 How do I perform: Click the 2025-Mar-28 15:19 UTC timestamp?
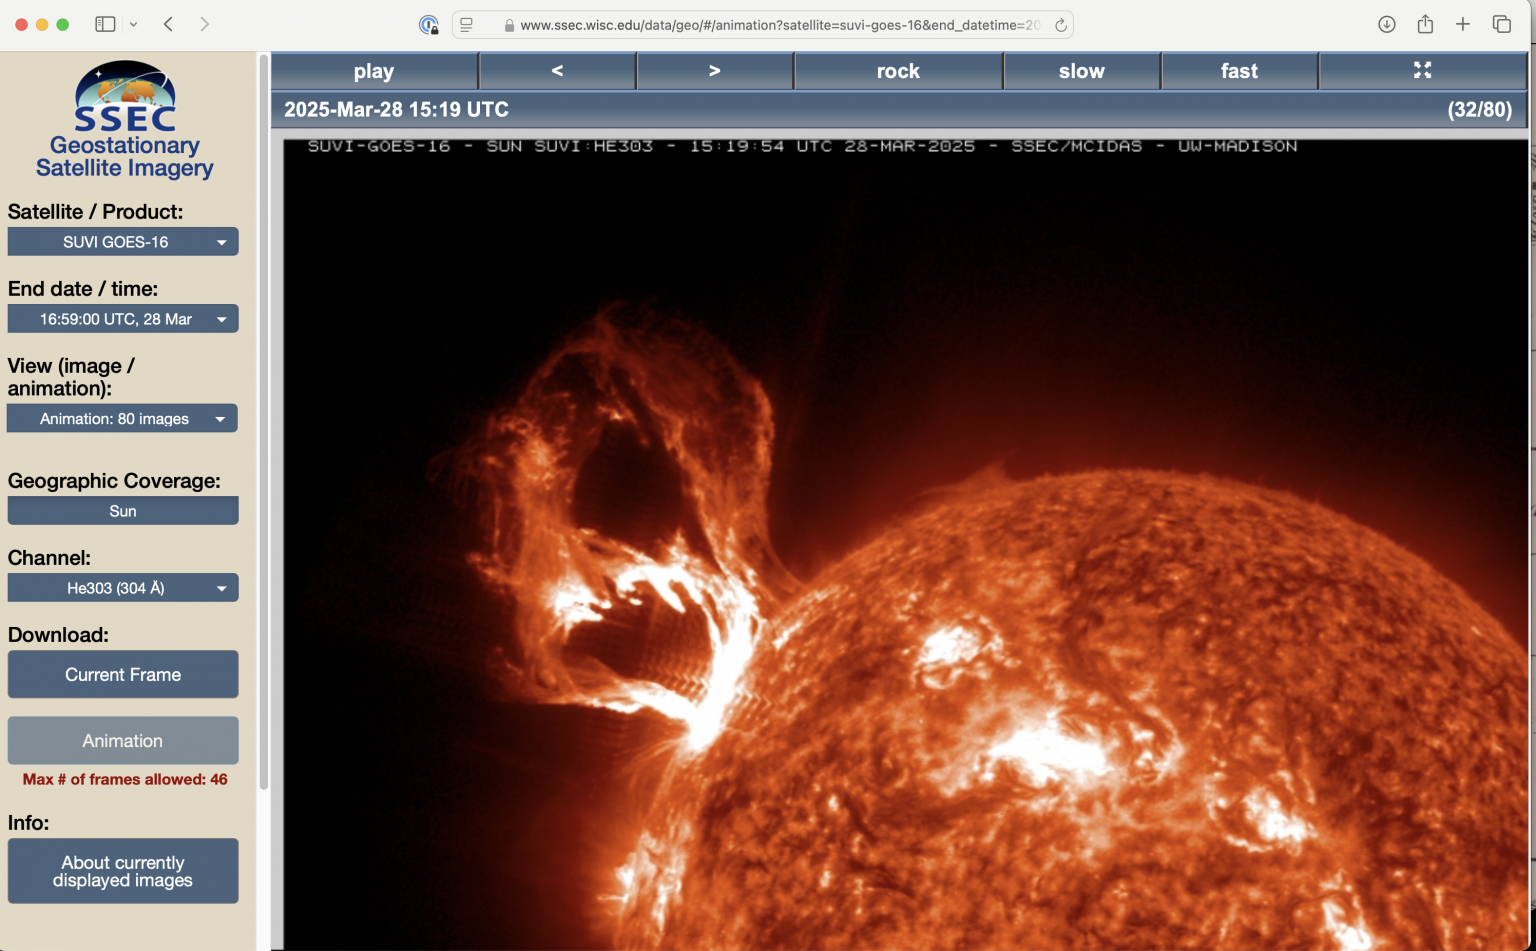pyautogui.click(x=396, y=110)
